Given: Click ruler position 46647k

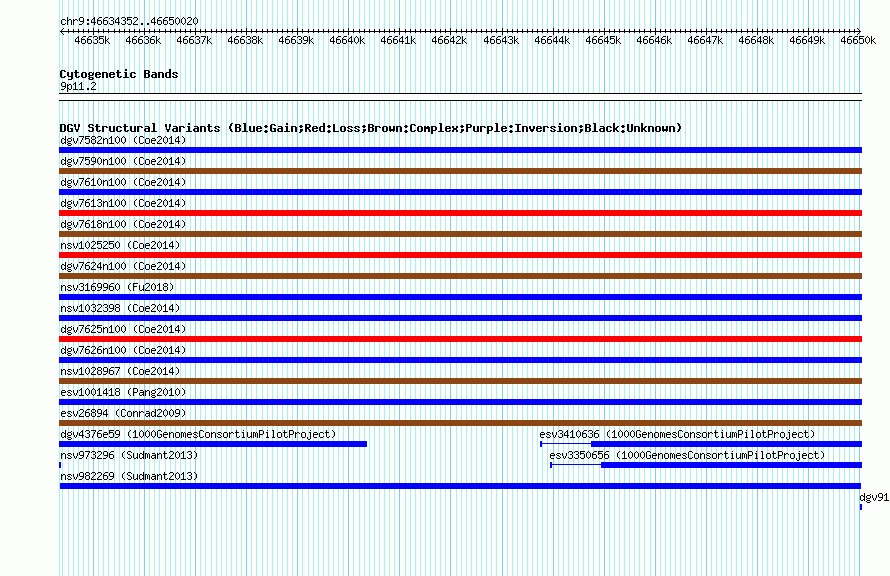Looking at the screenshot, I should pyautogui.click(x=706, y=40).
